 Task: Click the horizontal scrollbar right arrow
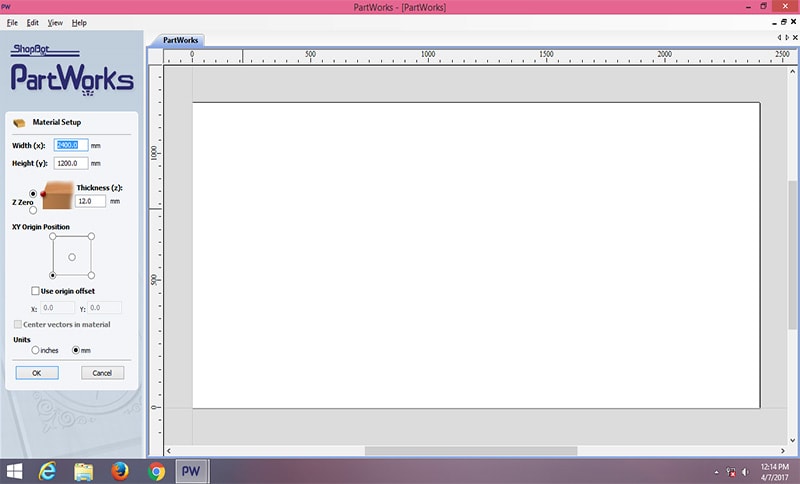tap(783, 451)
